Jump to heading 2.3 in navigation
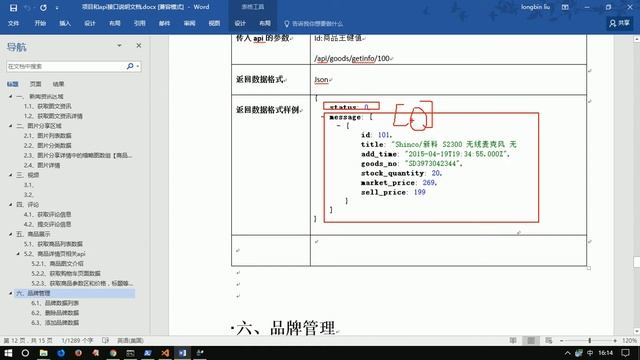 tap(78, 155)
